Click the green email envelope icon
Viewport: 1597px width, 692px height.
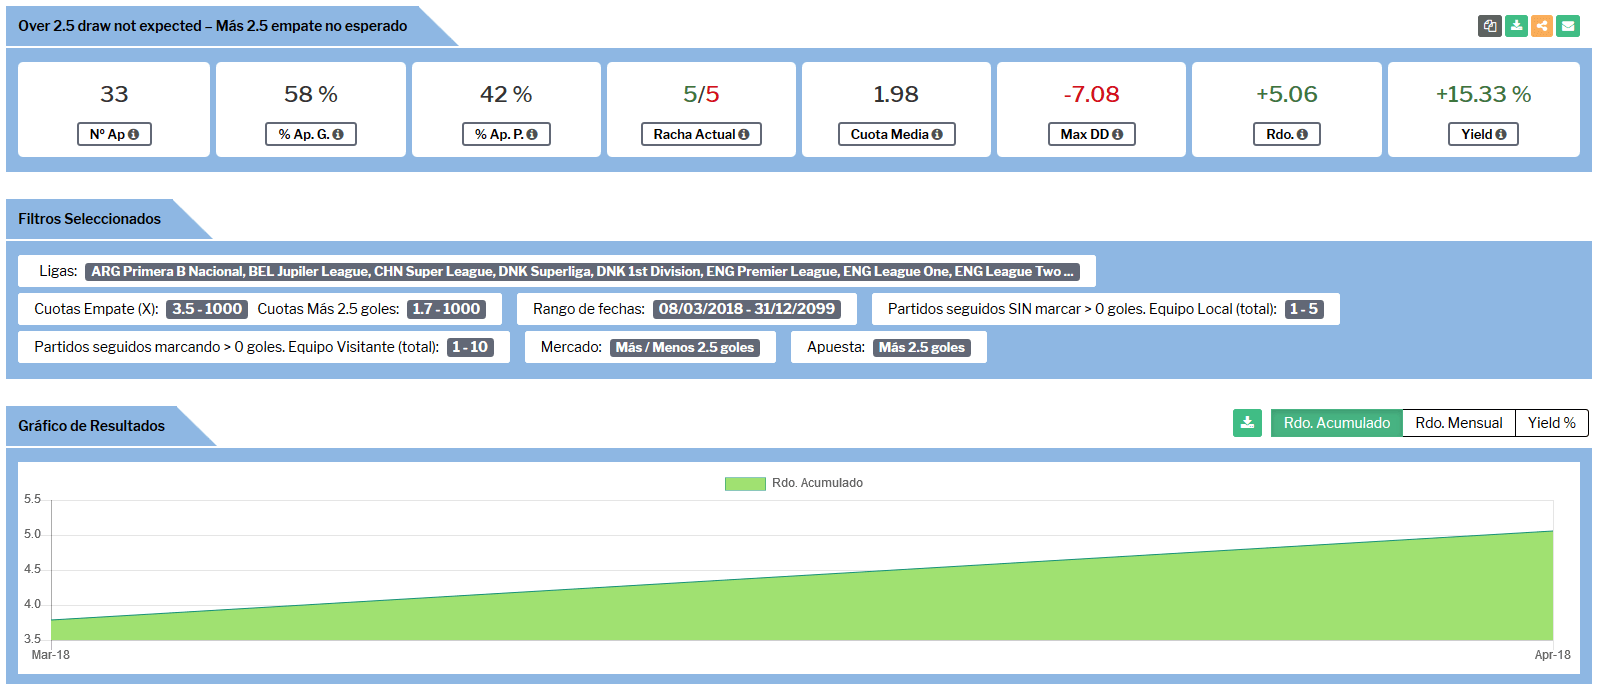1568,26
